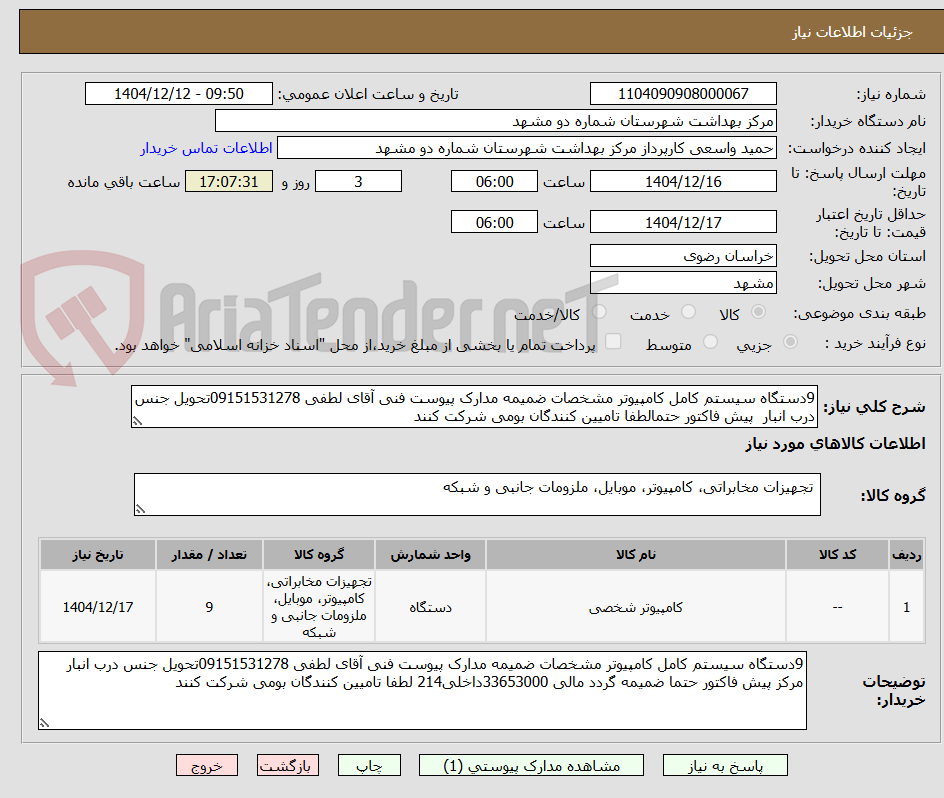Click the 'خروج' exit button
The image size is (944, 798).
[x=206, y=765]
